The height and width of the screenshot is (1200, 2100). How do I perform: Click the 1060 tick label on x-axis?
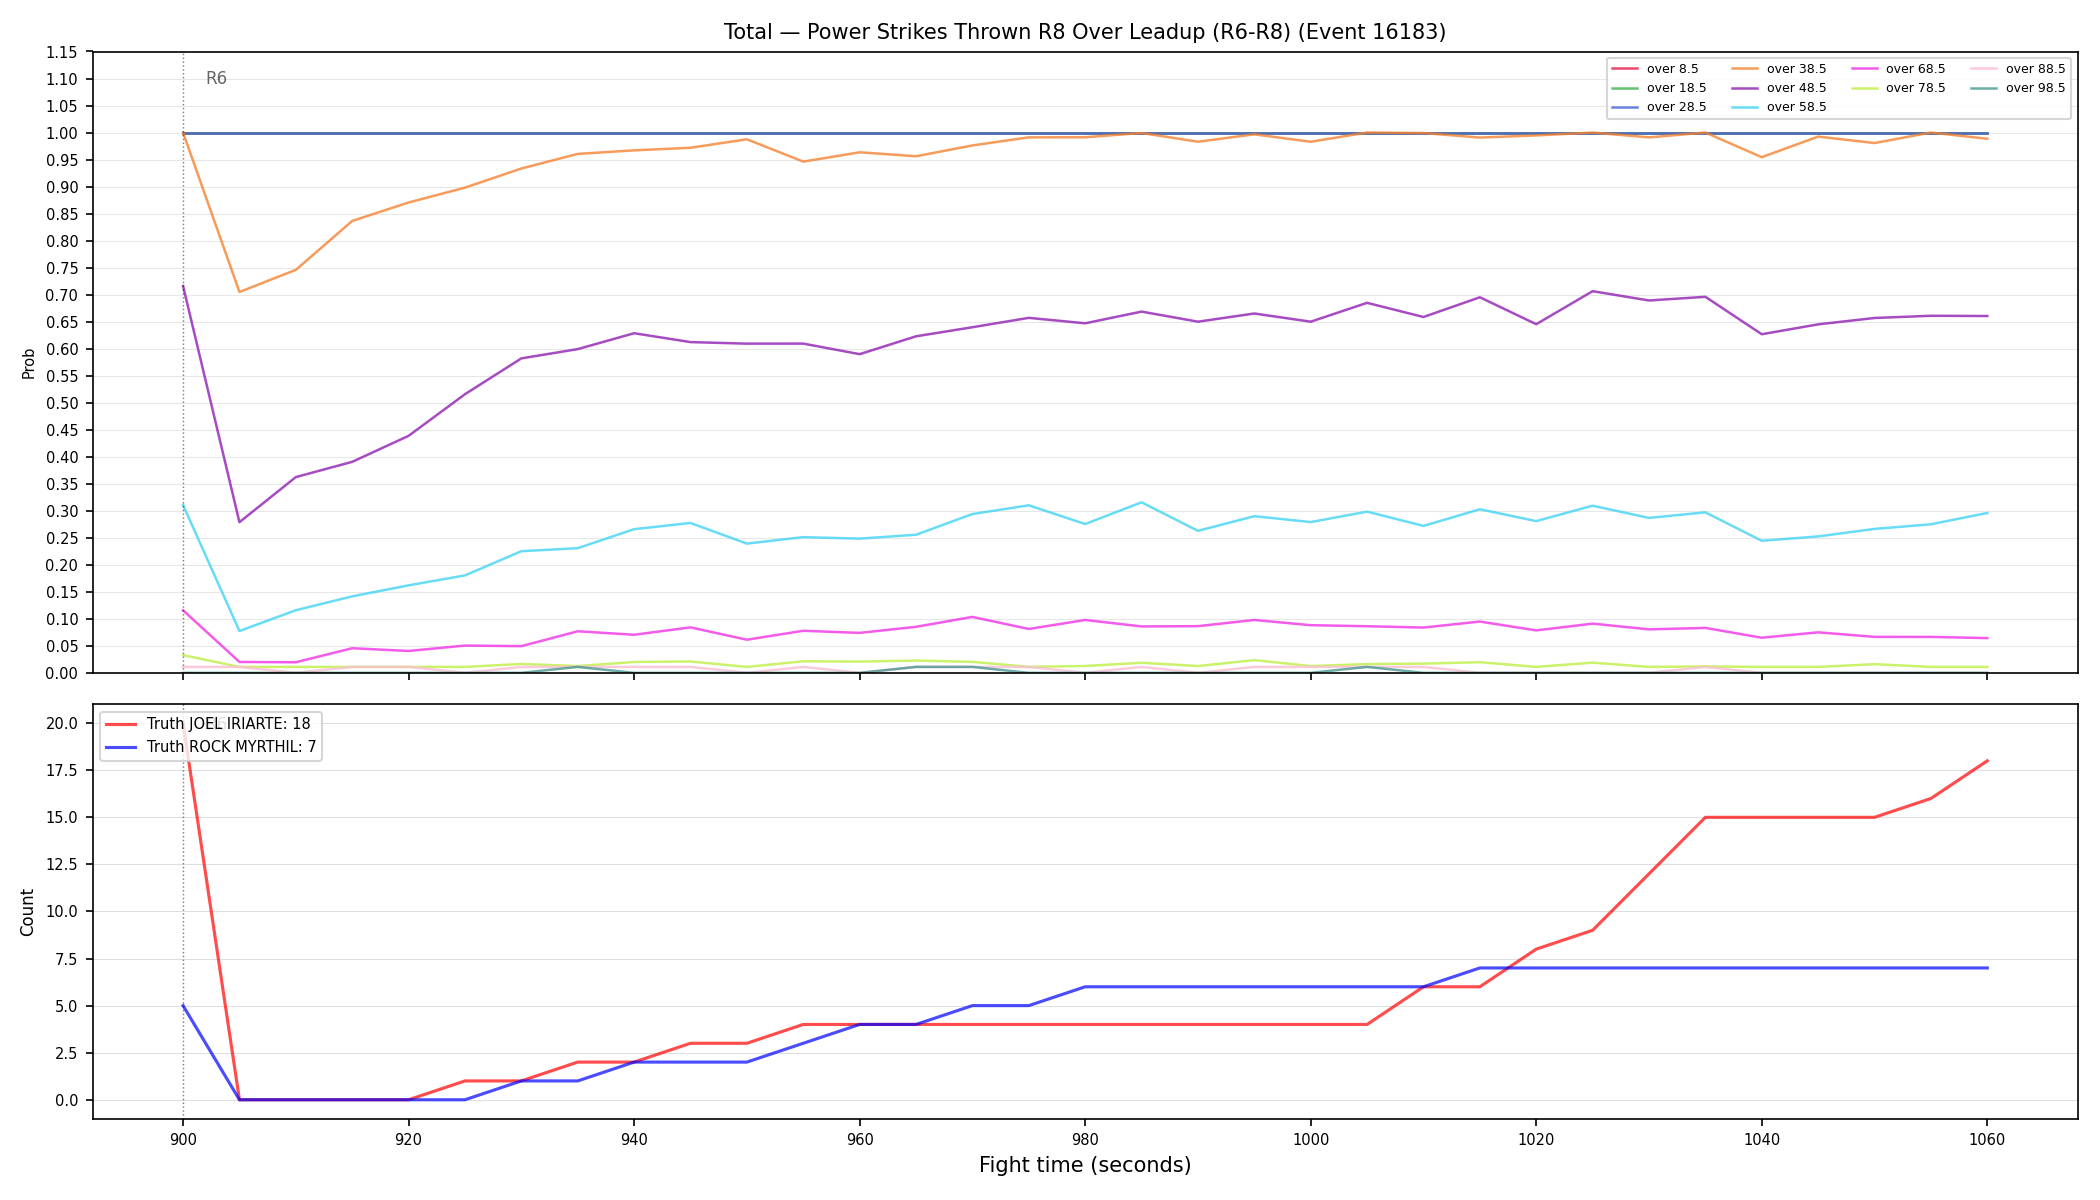[x=1986, y=1138]
